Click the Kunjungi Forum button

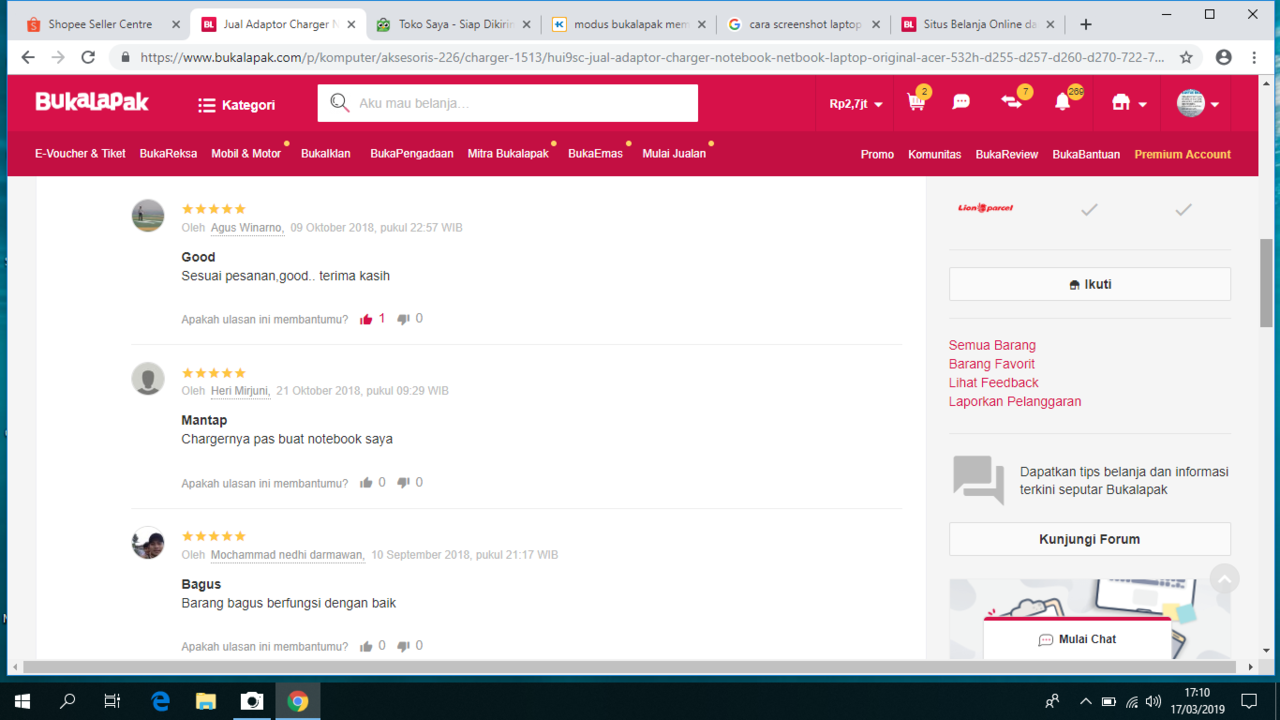1090,539
